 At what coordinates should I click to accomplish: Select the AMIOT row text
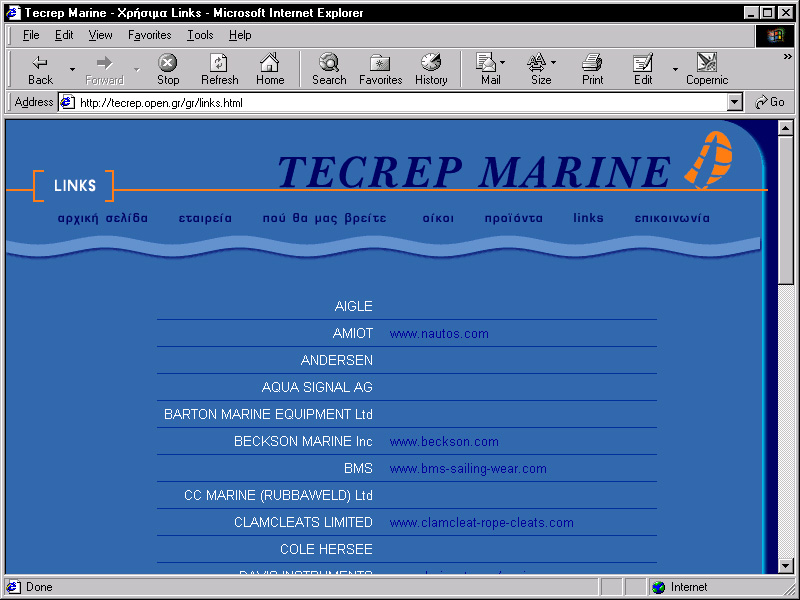(x=353, y=334)
